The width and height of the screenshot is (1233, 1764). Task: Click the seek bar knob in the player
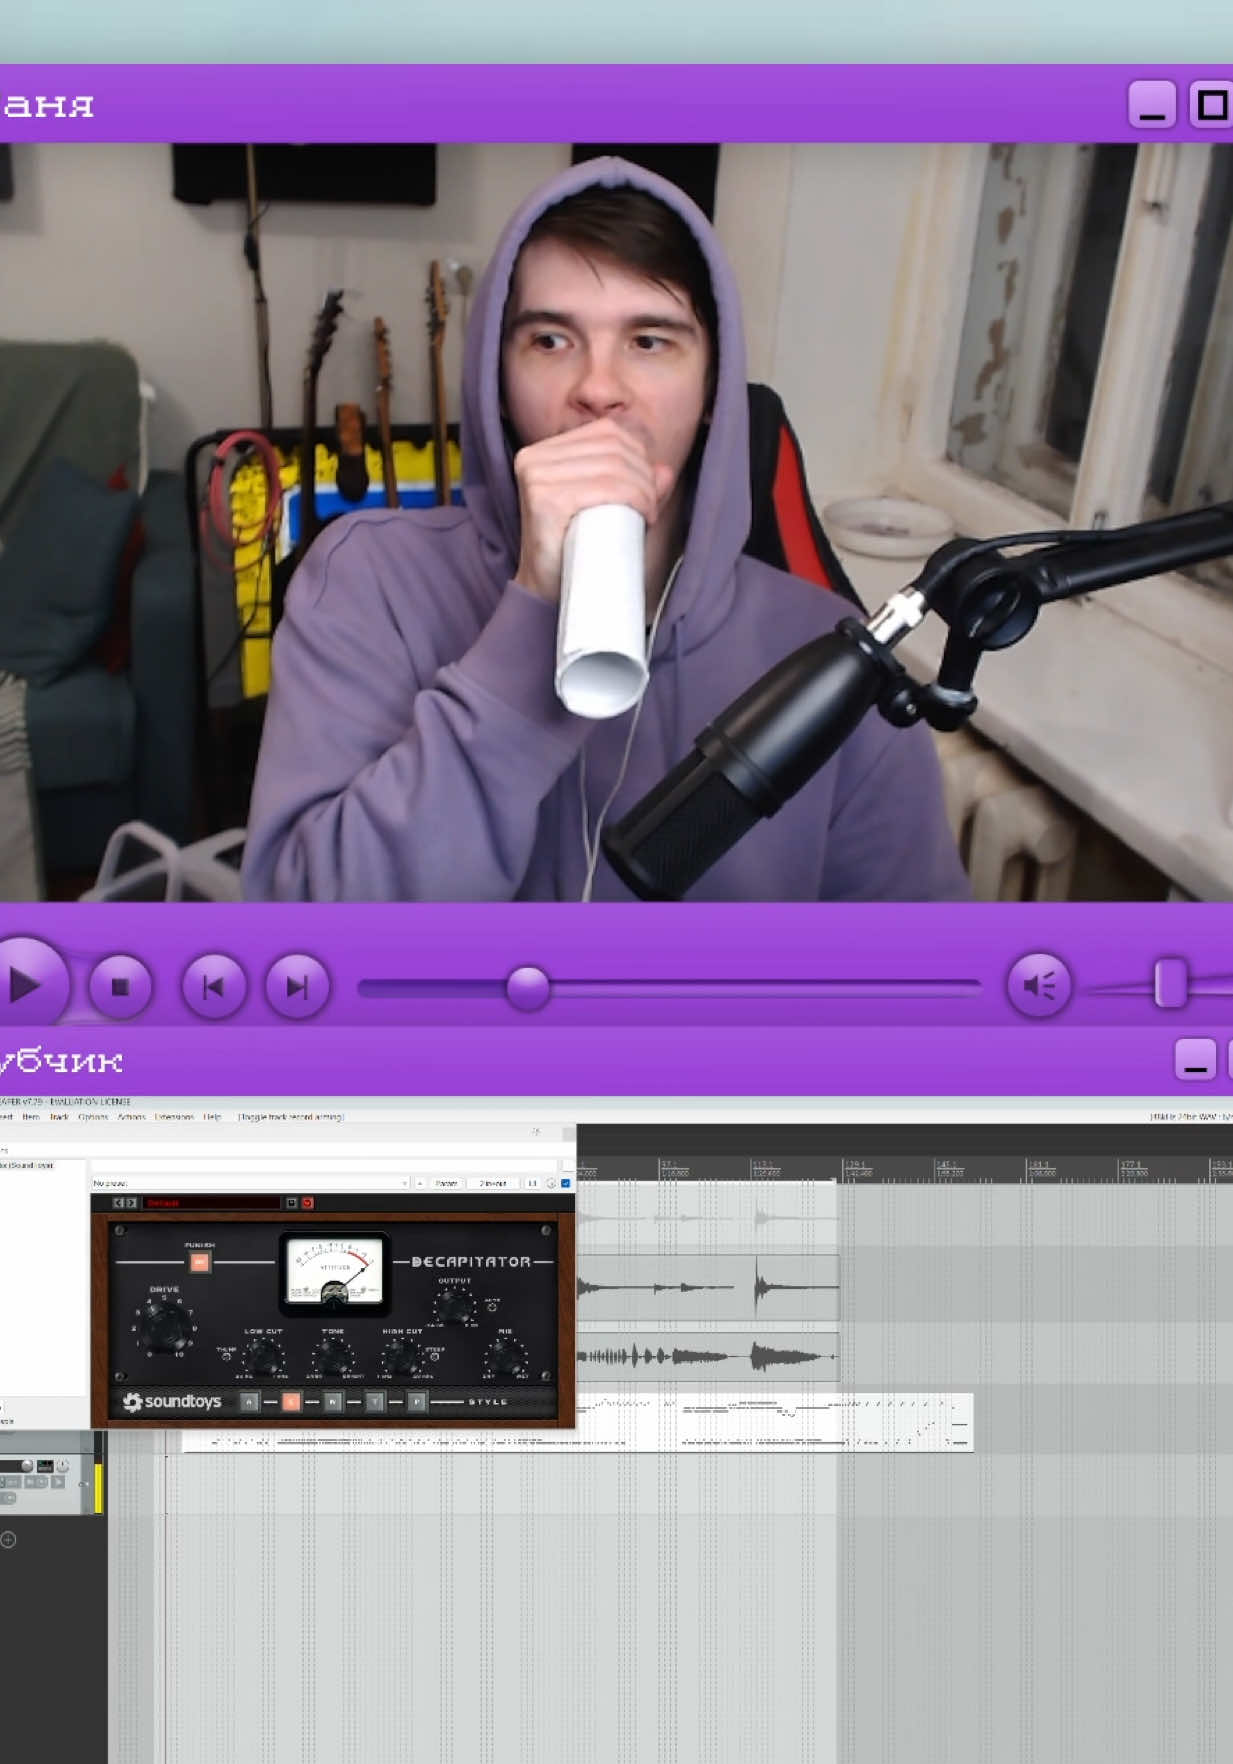[x=528, y=988]
